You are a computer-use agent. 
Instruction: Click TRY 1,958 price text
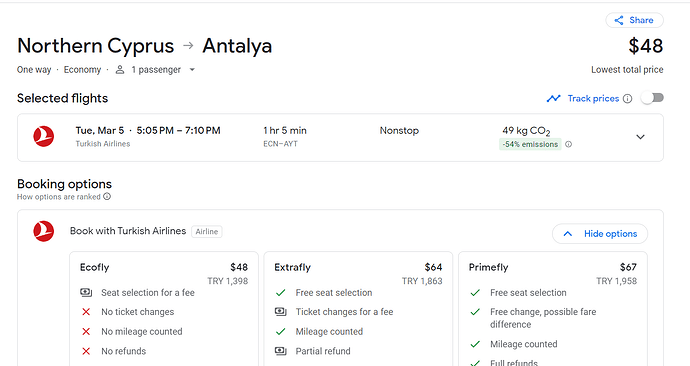tap(617, 281)
